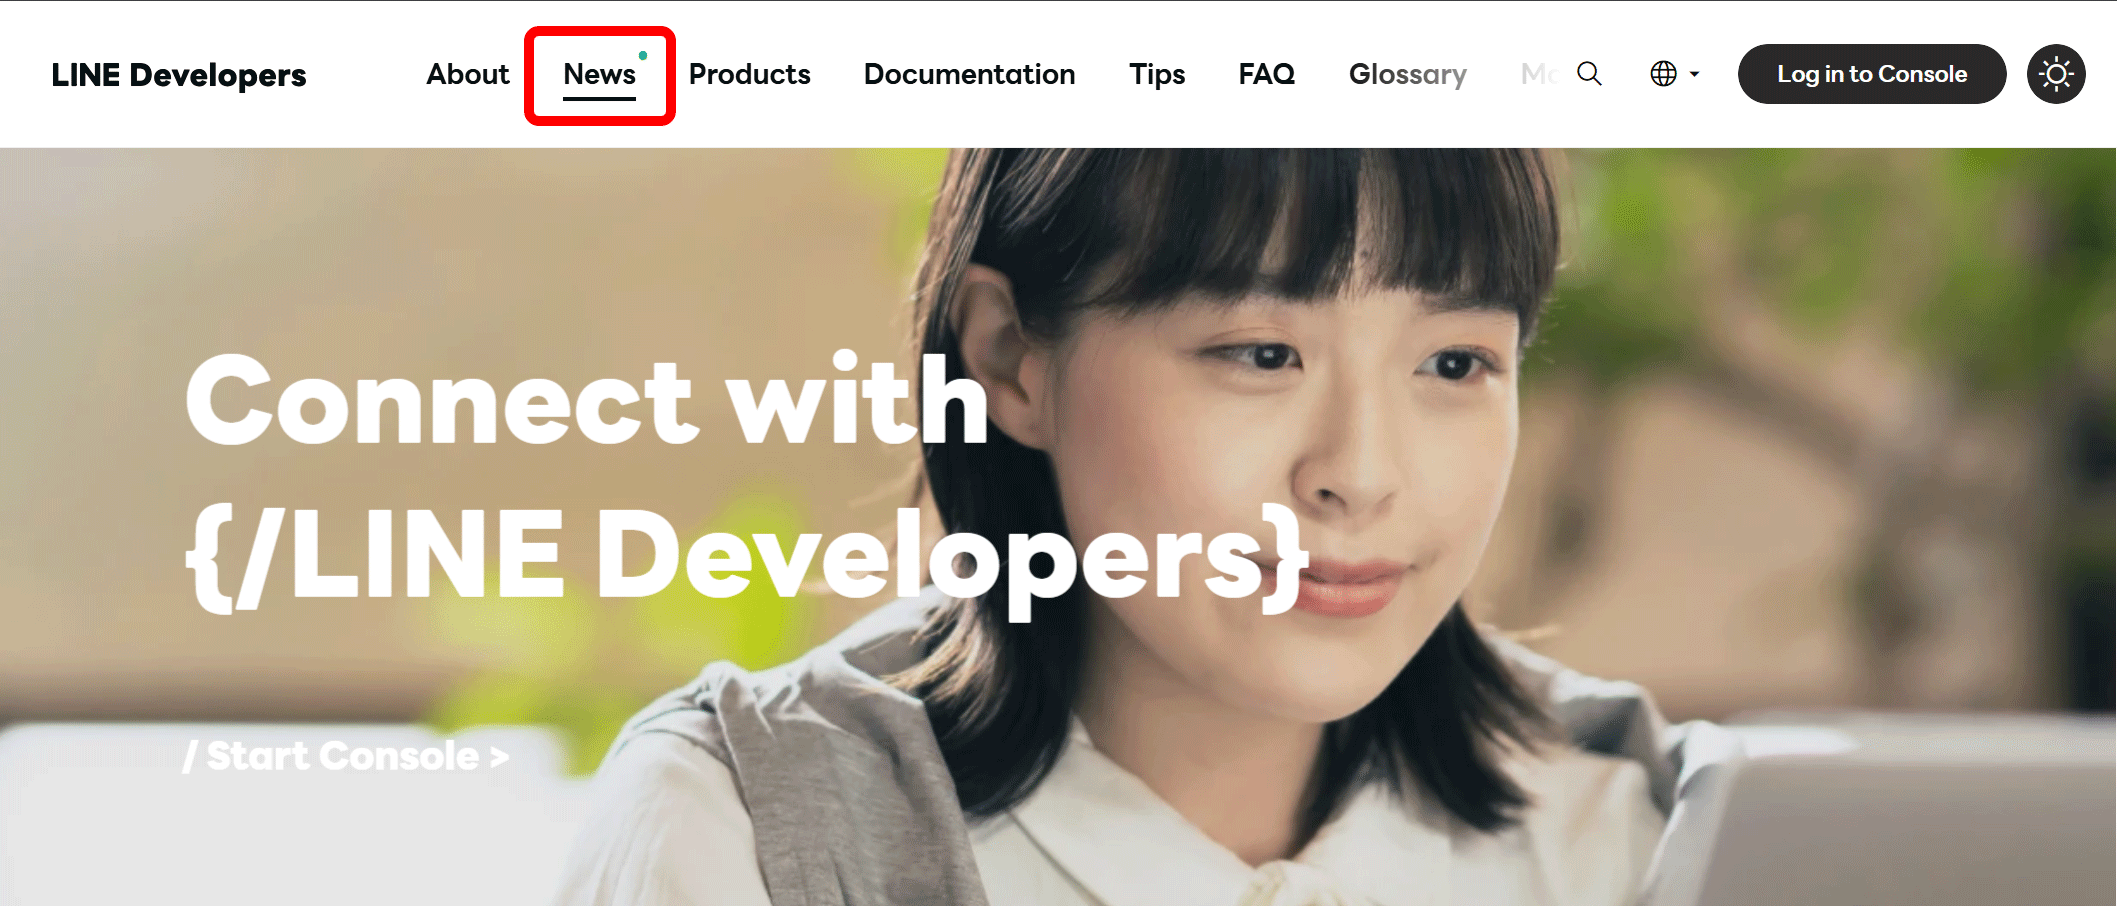Click the partially hidden More menu item

click(1537, 74)
